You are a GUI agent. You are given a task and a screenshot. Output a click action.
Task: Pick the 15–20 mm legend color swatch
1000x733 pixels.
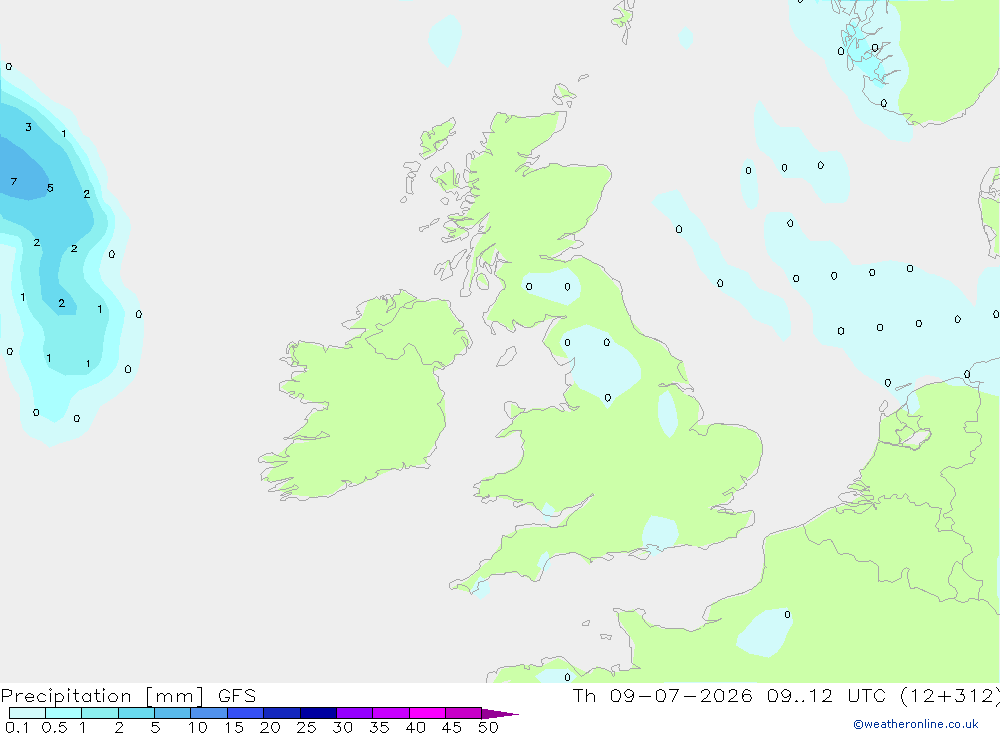pos(245,713)
